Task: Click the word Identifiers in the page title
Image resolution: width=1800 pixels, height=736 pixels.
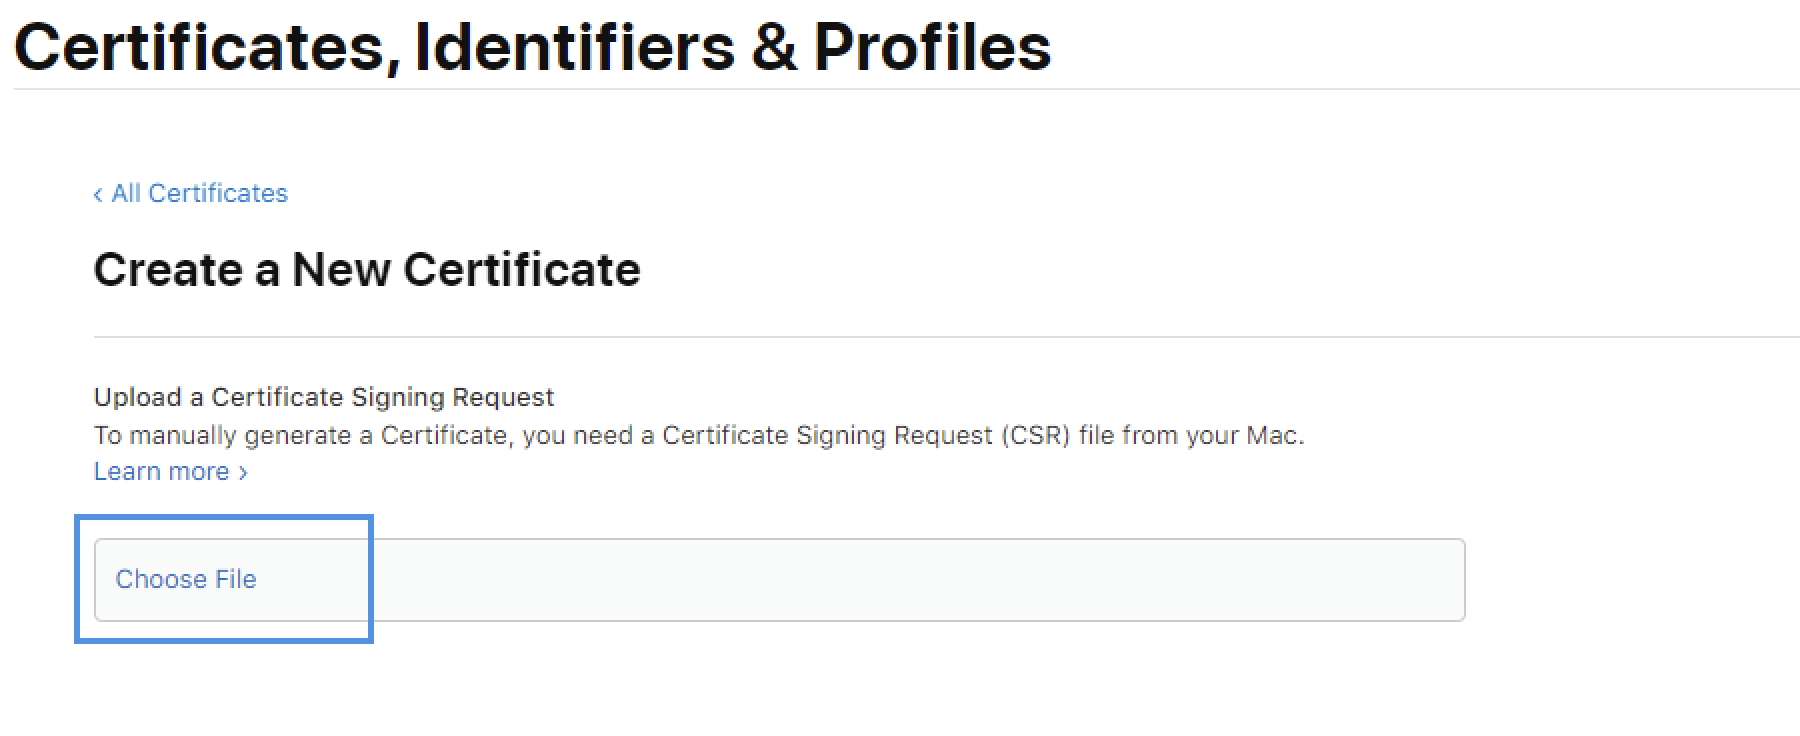Action: 574,47
